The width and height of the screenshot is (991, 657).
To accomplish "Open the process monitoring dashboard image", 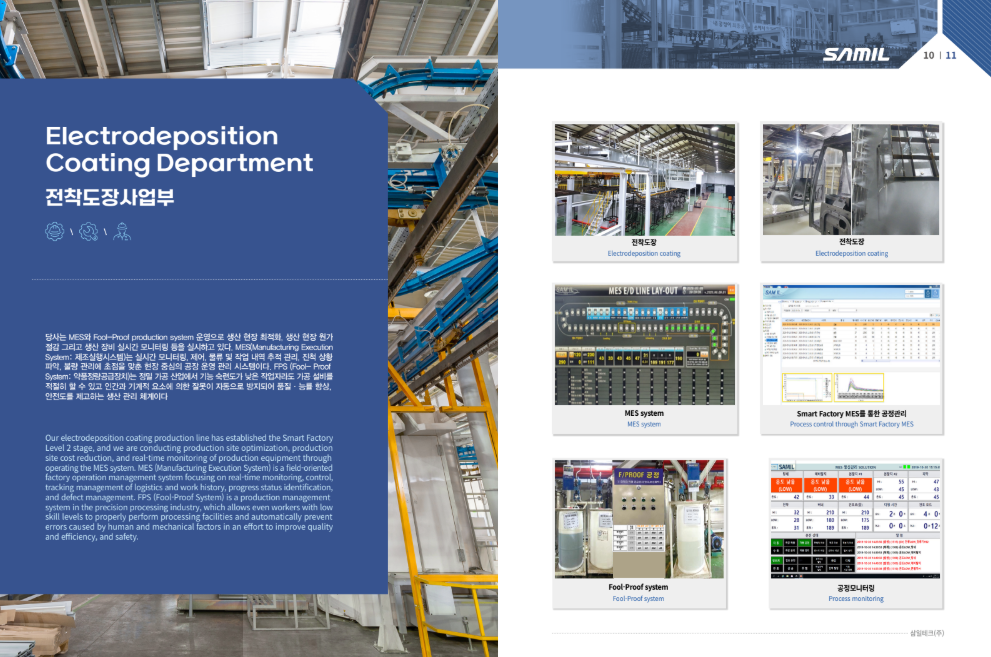I will 851,518.
